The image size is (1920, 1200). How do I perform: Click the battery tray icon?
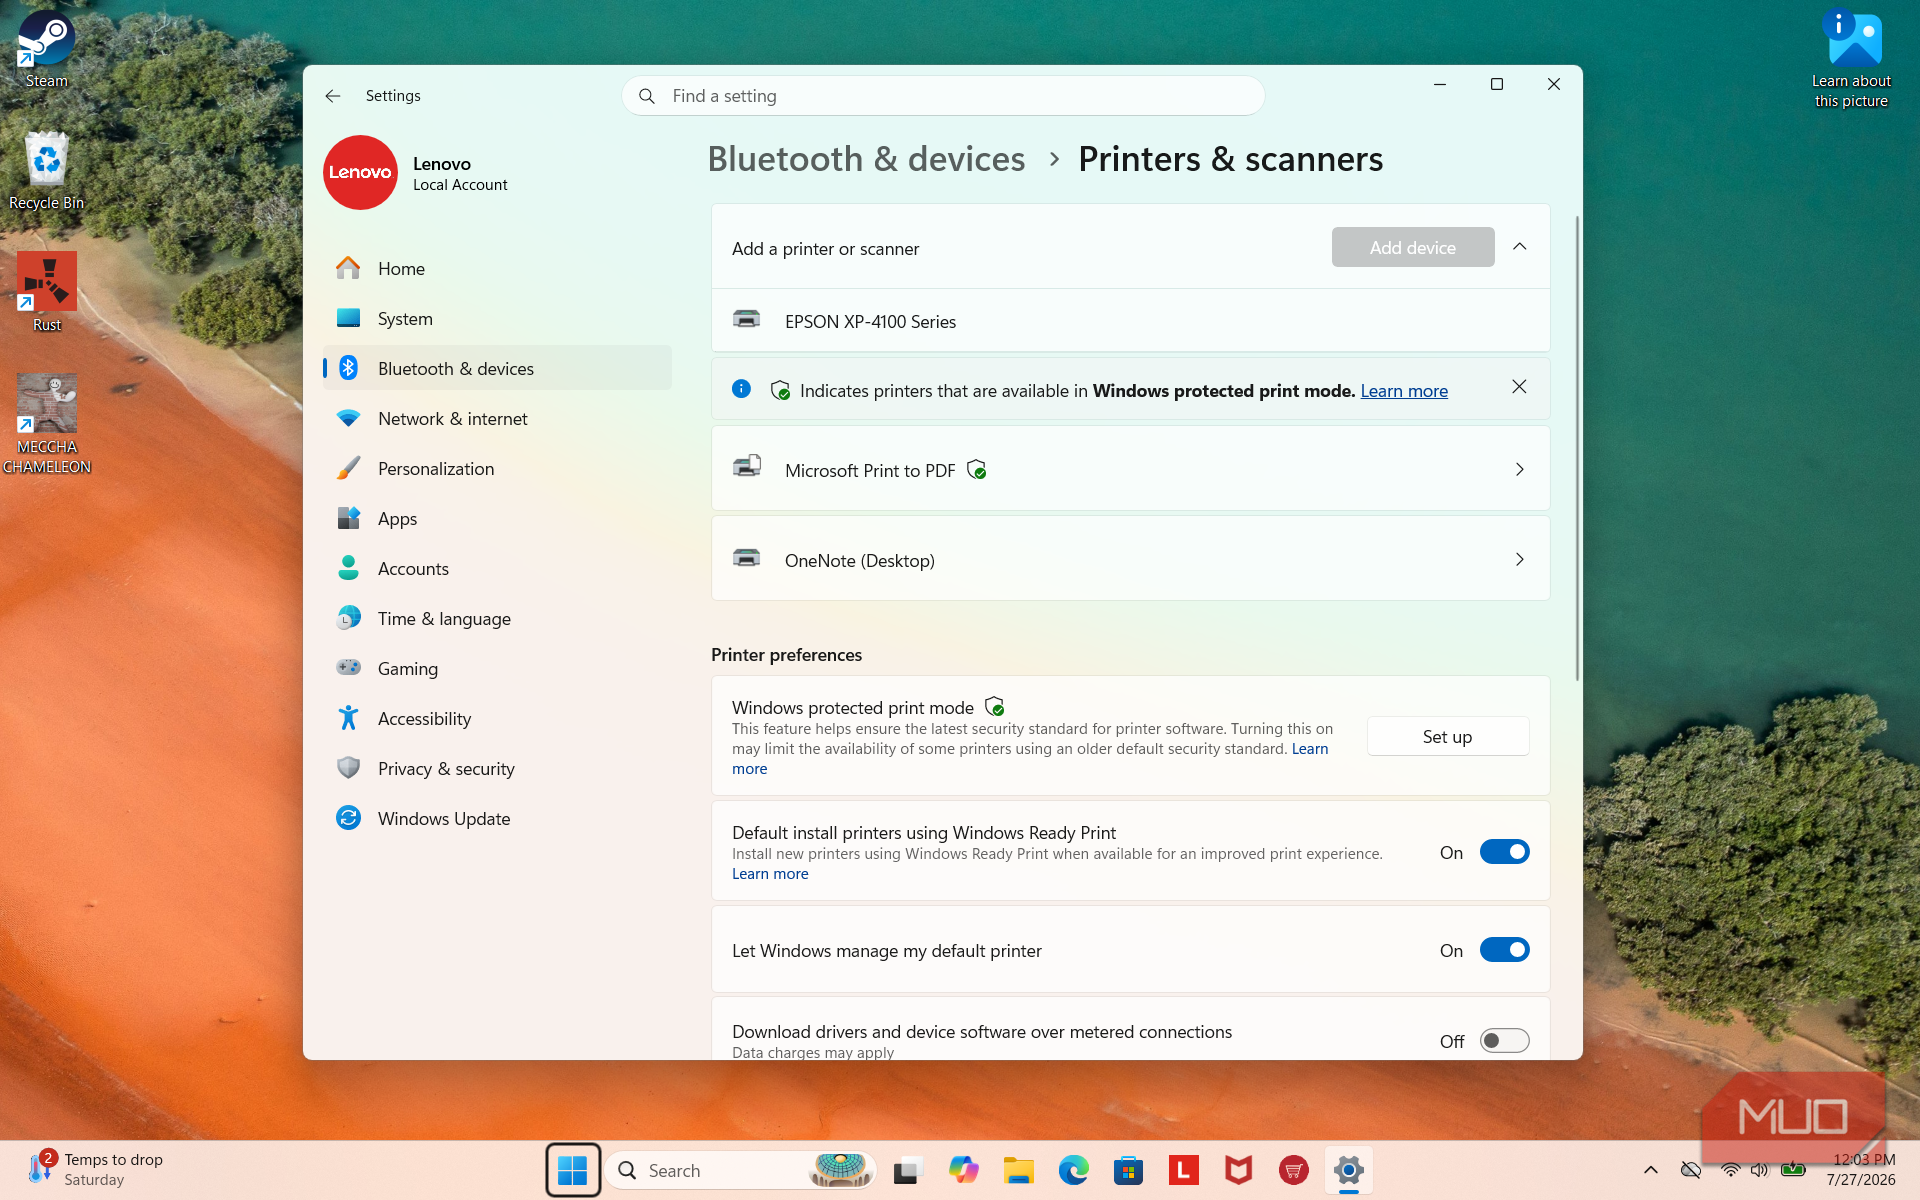click(1793, 1170)
